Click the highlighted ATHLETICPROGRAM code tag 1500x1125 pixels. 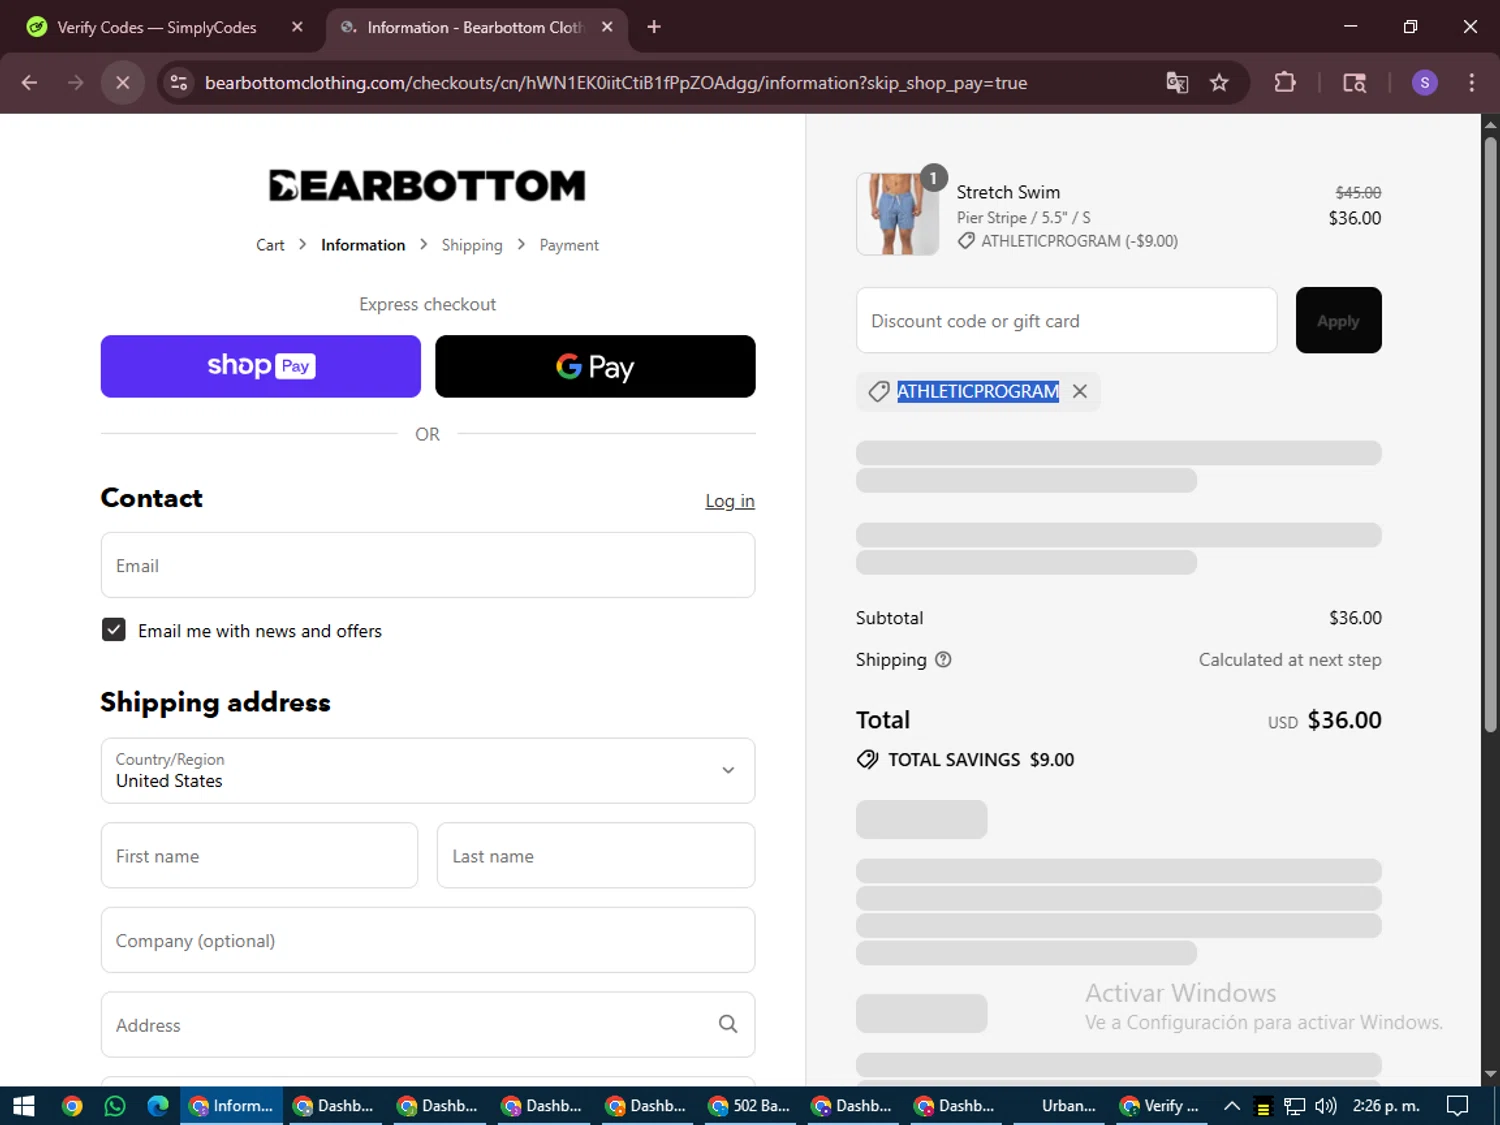coord(978,392)
